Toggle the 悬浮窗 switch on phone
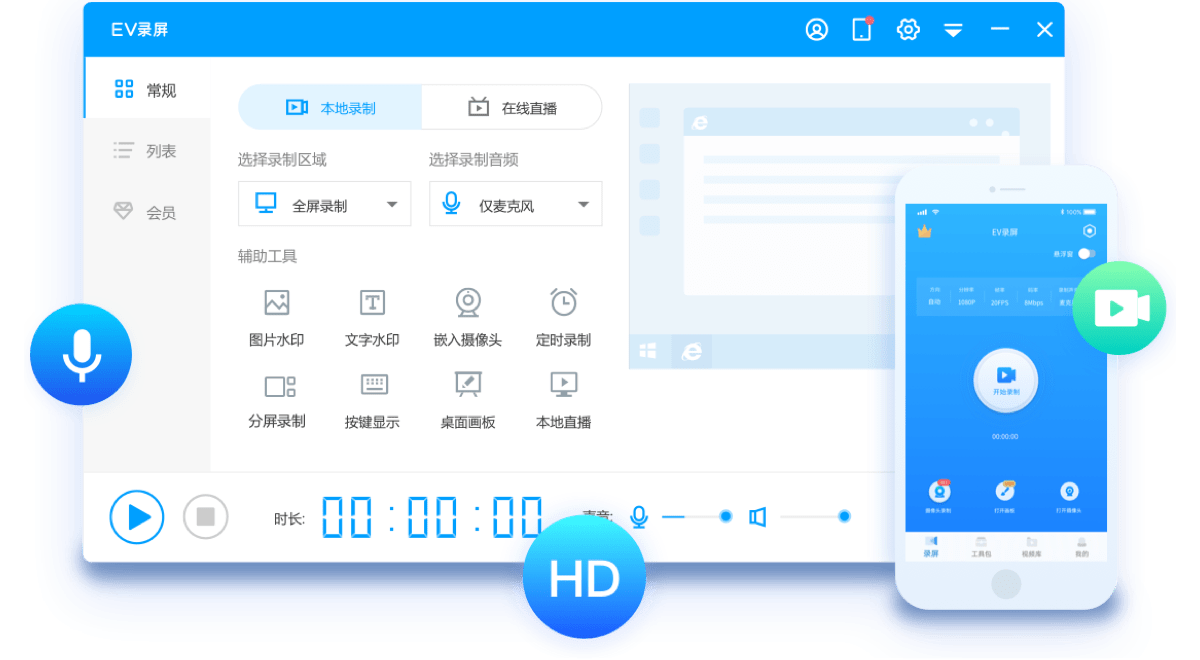 (x=1087, y=254)
